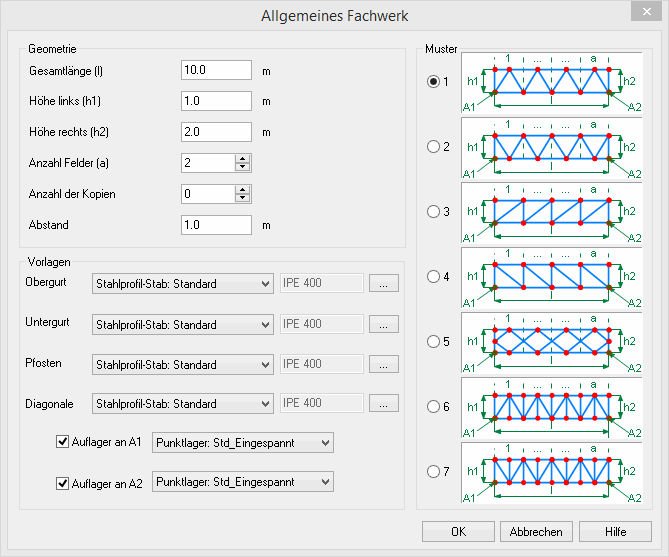Increase Anzahl der Kopien with up arrow

pyautogui.click(x=242, y=190)
